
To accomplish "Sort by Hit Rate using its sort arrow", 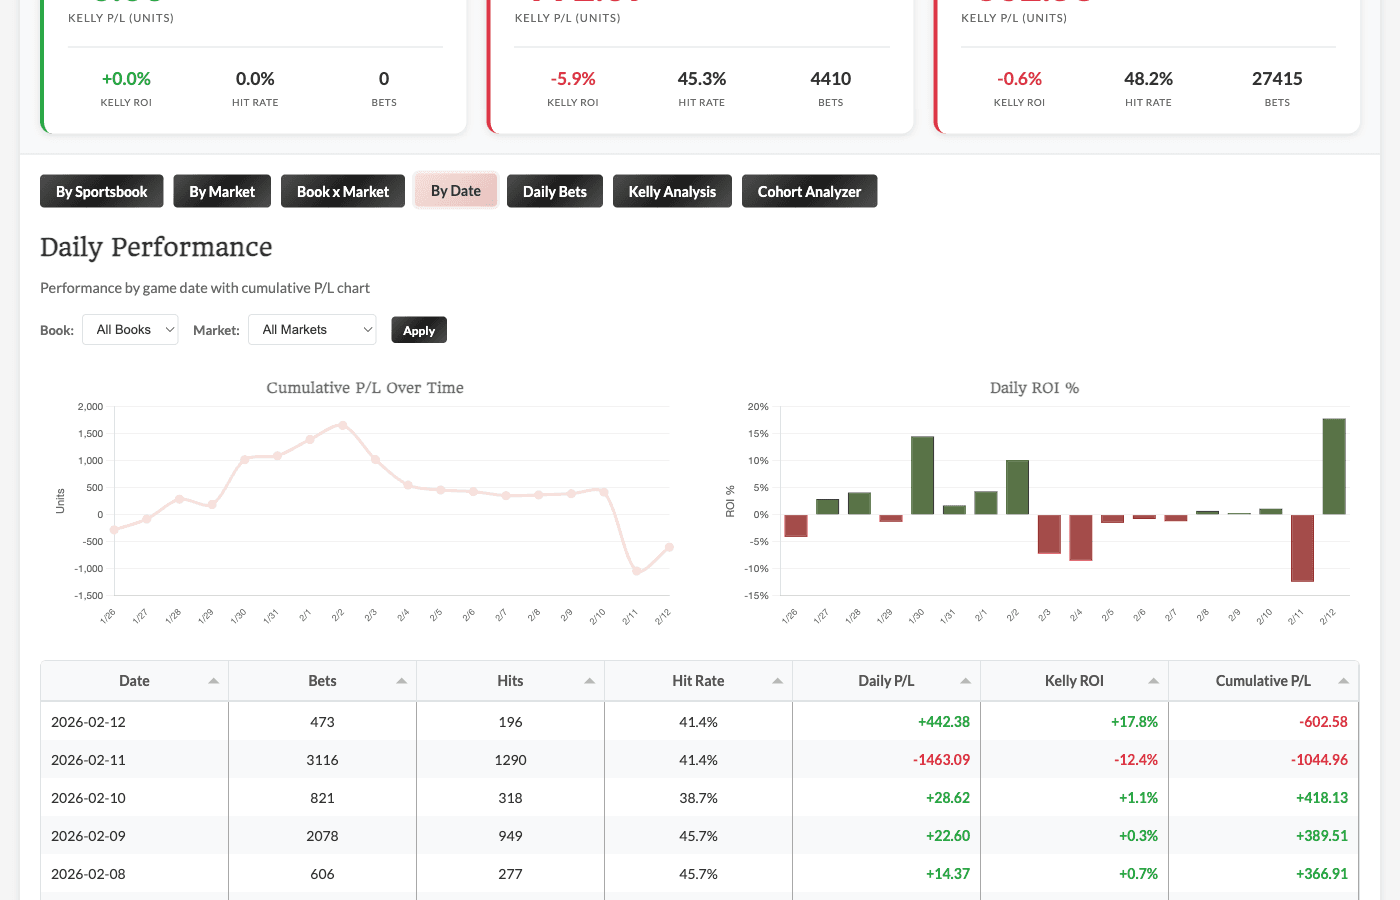I will (x=776, y=680).
